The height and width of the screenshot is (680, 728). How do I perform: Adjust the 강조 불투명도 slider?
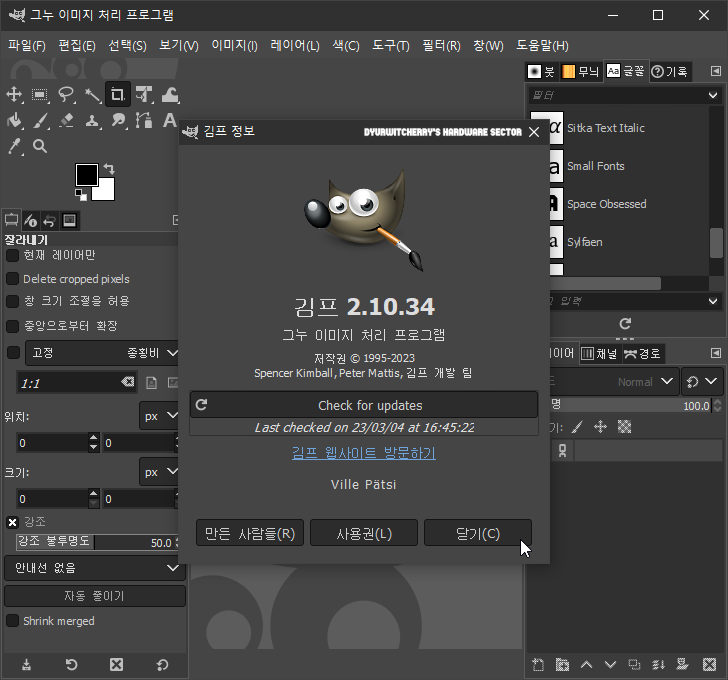(x=98, y=542)
